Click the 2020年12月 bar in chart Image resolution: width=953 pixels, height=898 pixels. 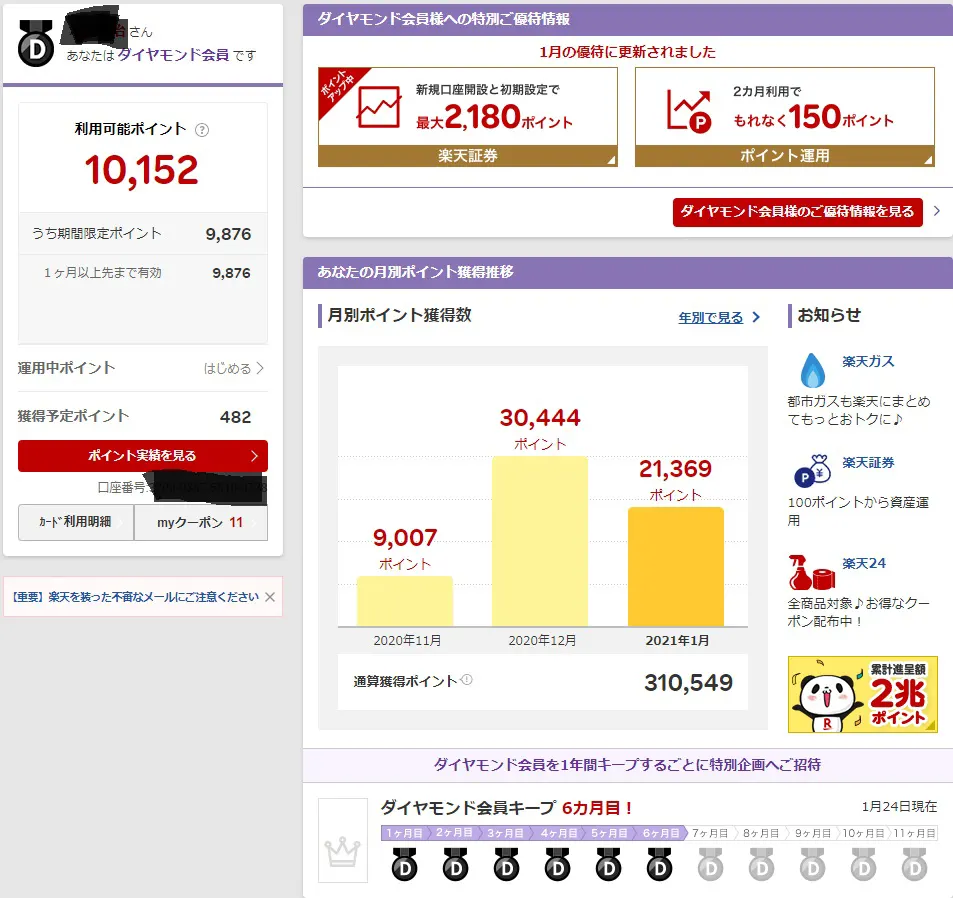tap(540, 541)
